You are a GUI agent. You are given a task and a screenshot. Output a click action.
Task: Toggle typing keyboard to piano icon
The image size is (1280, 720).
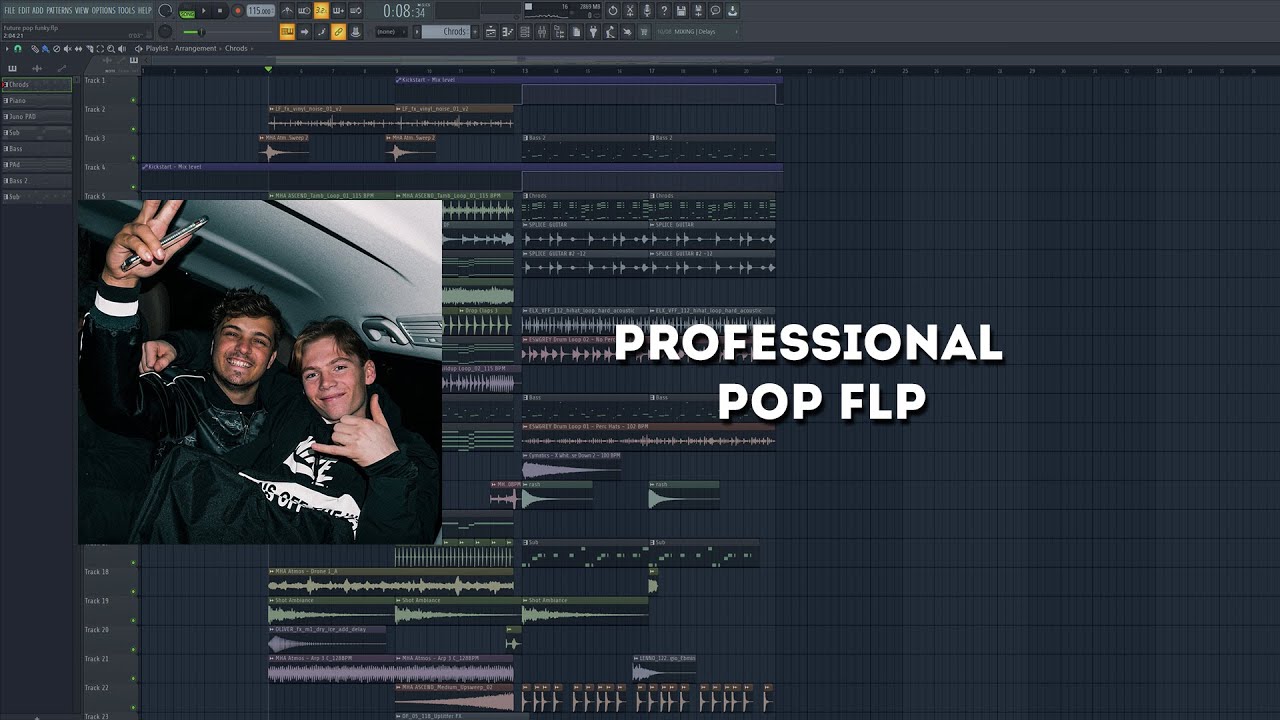click(x=287, y=31)
